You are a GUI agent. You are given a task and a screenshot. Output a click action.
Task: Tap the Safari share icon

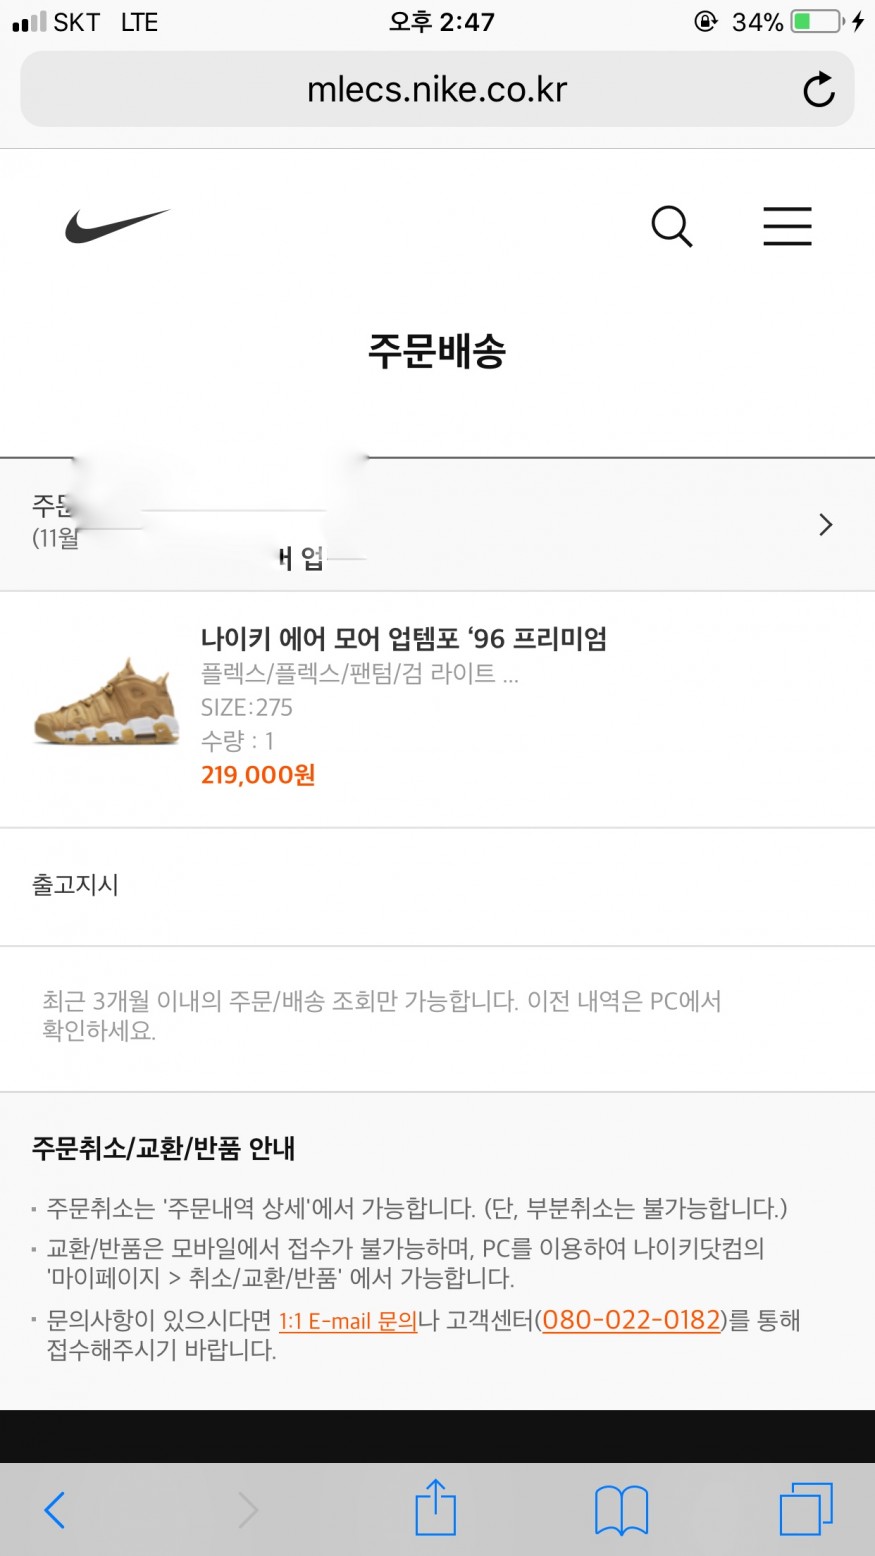(x=435, y=1509)
